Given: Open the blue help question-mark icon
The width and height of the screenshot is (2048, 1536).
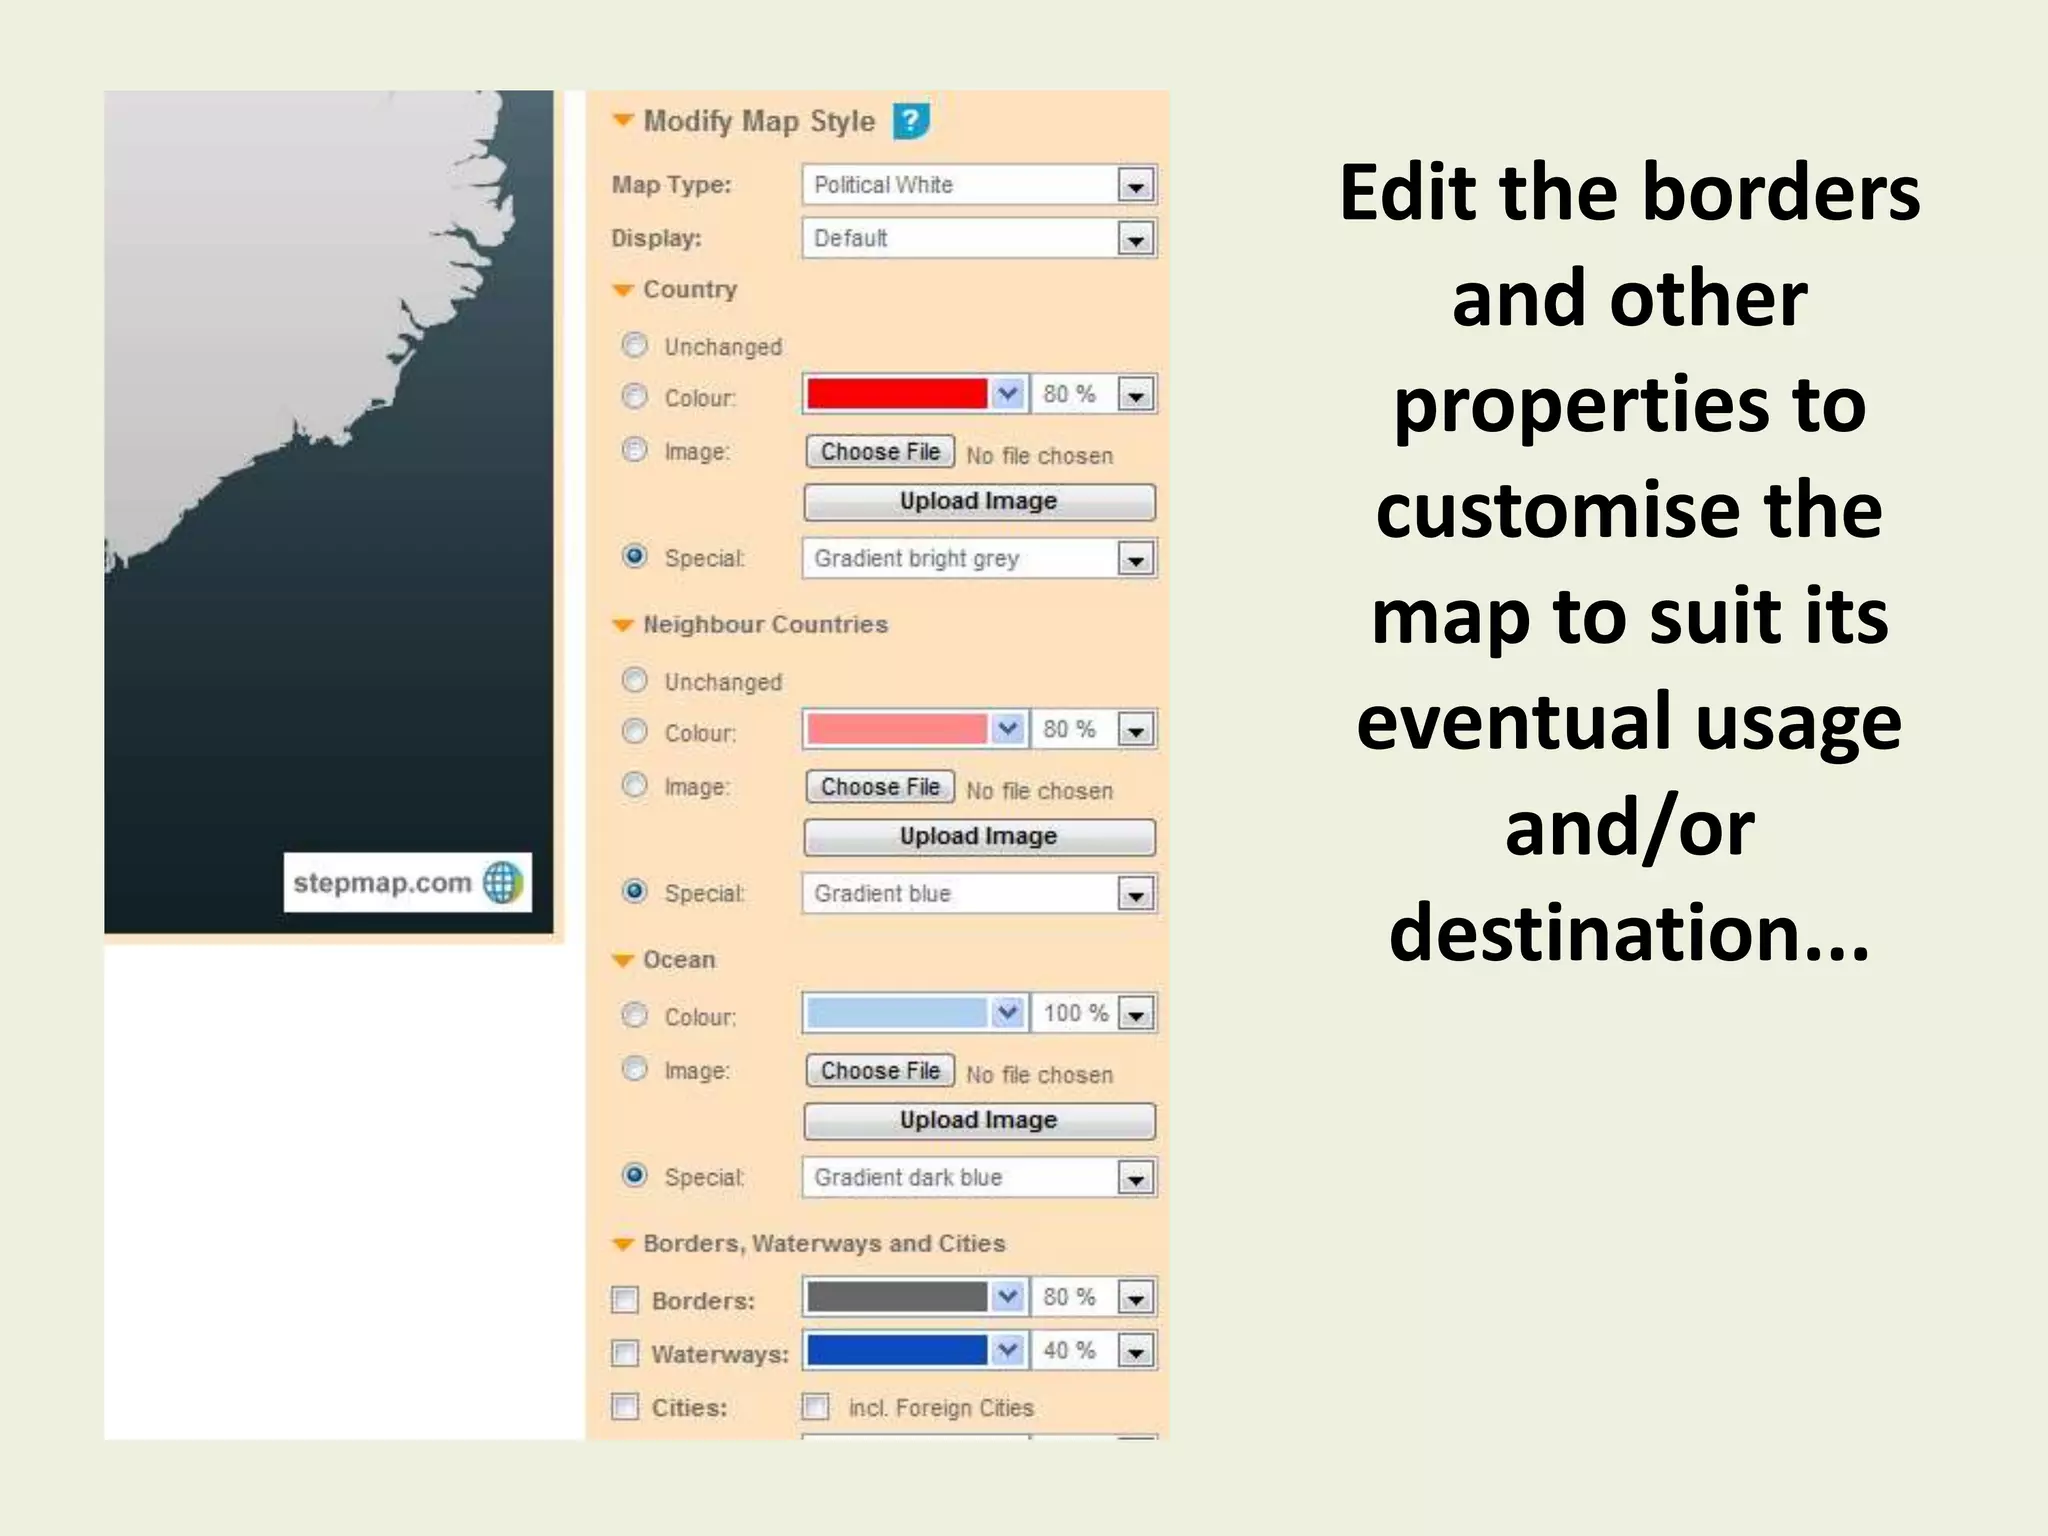Looking at the screenshot, I should (911, 121).
